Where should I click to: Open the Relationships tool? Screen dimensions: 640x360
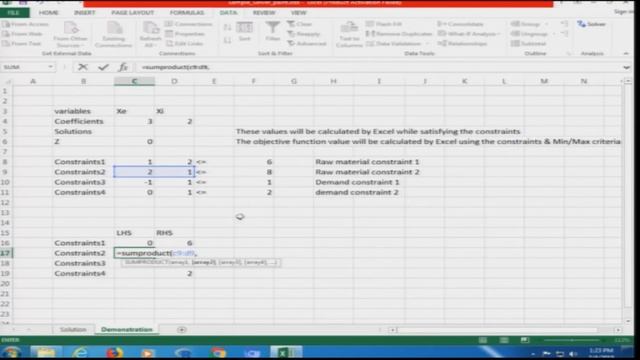[463, 44]
